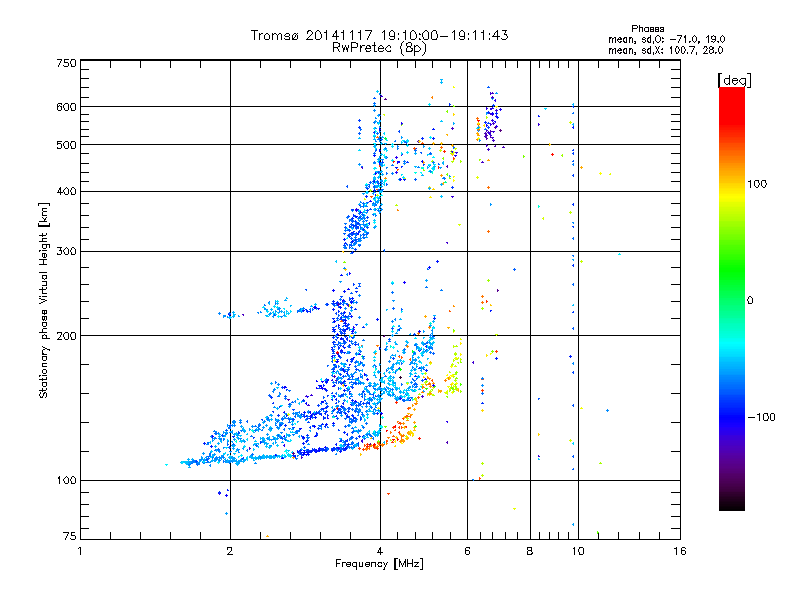Click the x-axis tick label '16'

pyautogui.click(x=680, y=551)
